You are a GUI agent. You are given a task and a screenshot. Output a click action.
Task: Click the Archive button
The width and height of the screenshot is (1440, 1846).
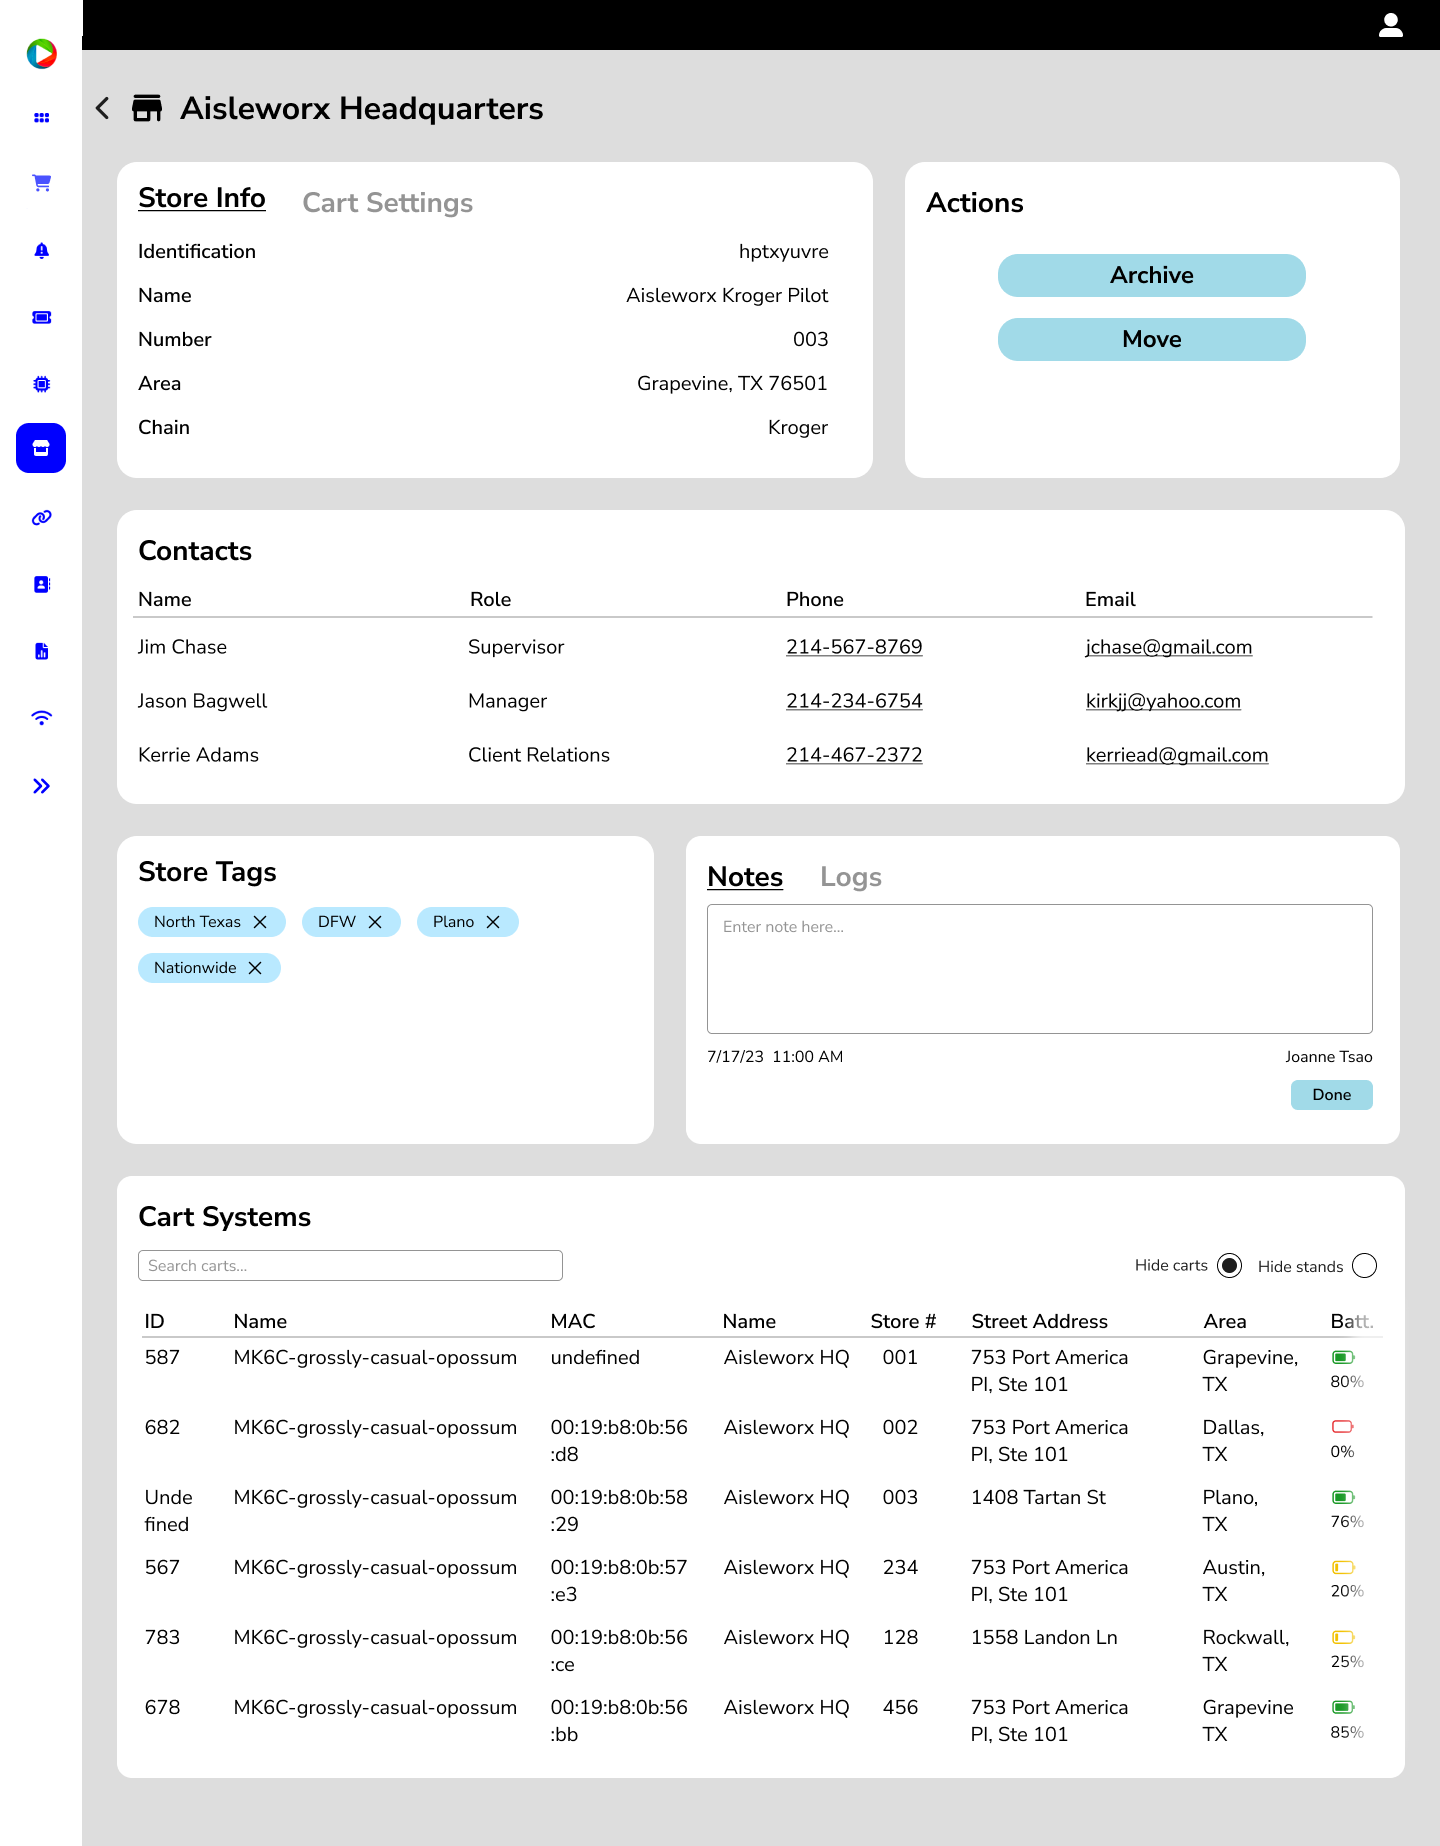coord(1152,275)
